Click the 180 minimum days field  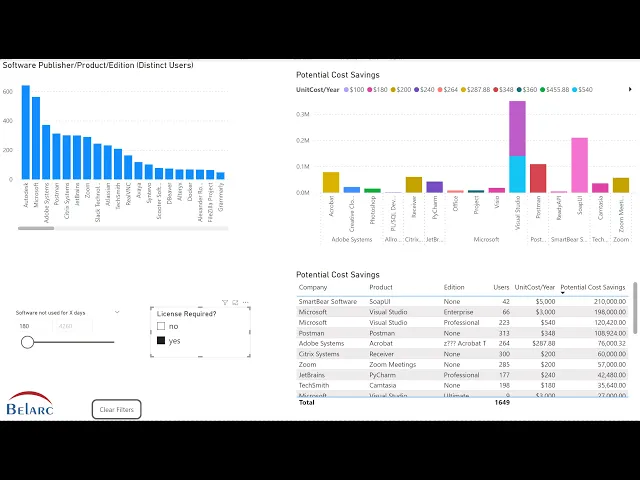(x=34, y=326)
